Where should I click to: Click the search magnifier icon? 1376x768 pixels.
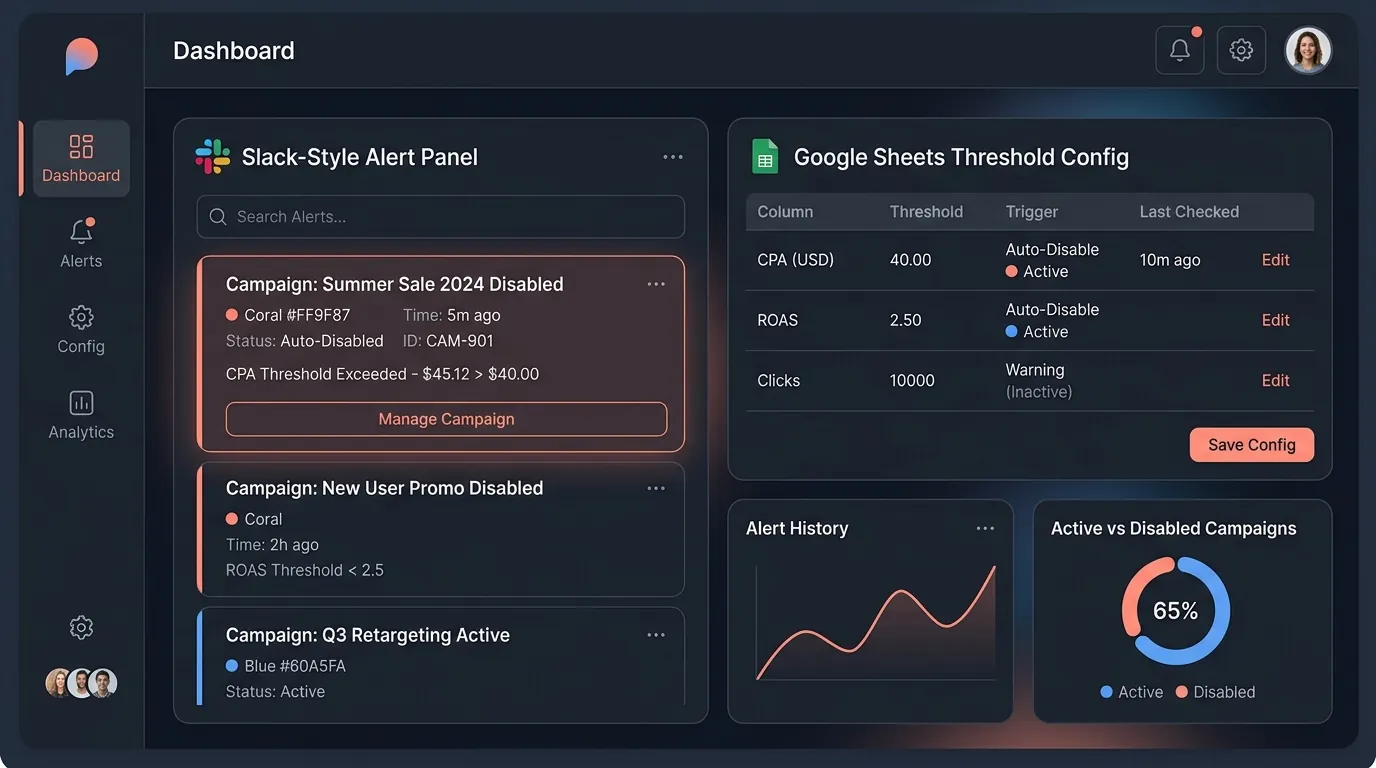[218, 216]
